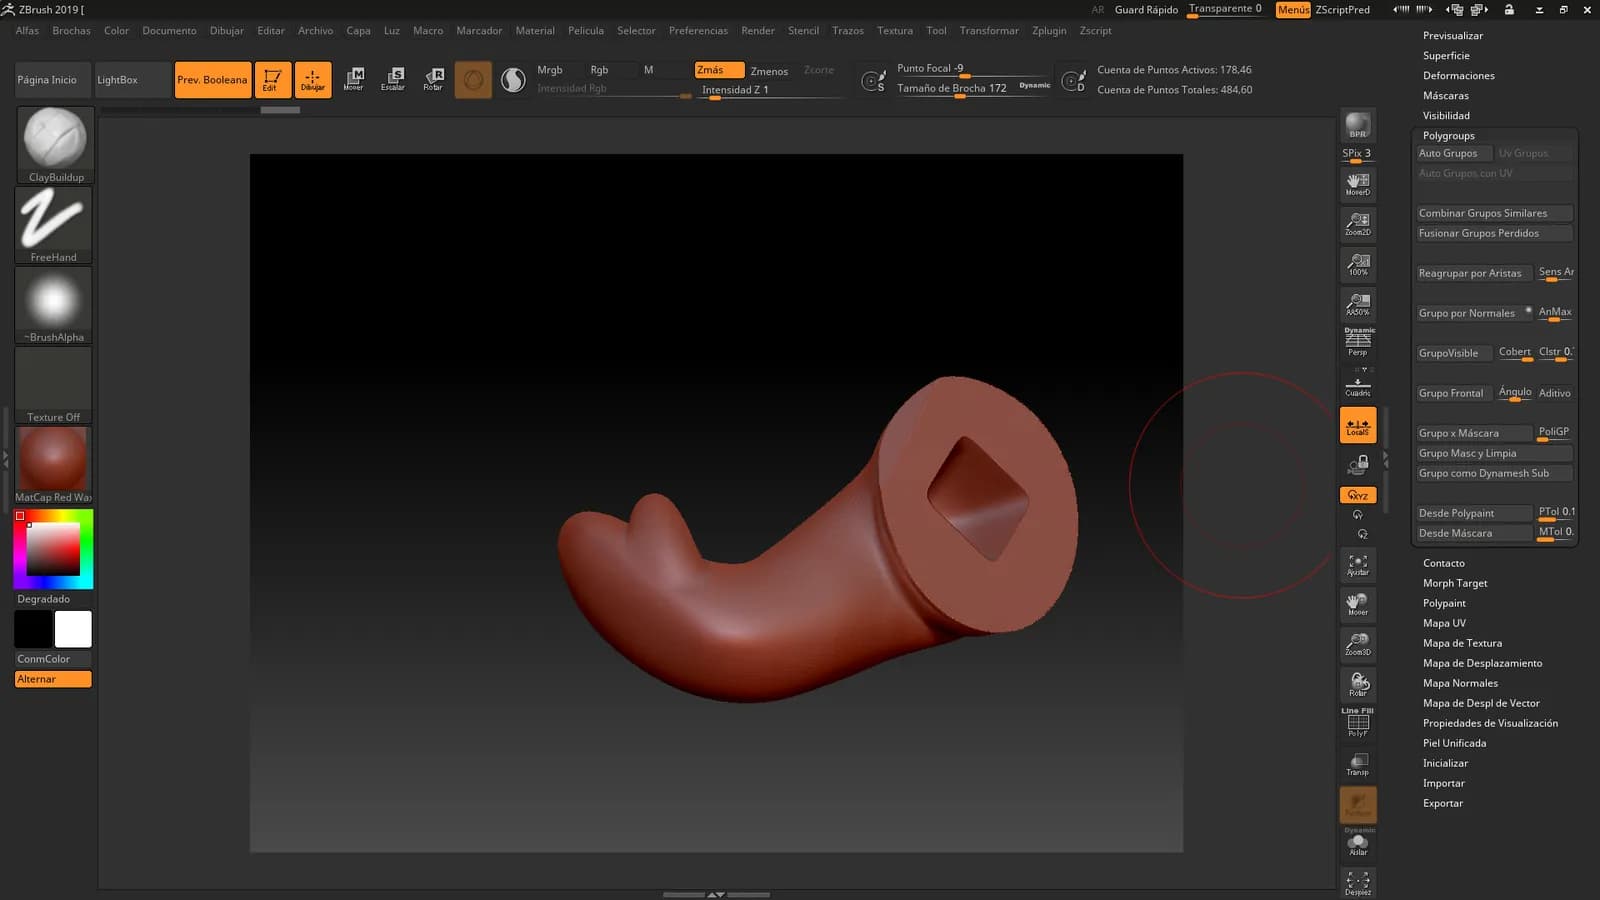Toggle Aislar solo mode

pyautogui.click(x=1358, y=842)
